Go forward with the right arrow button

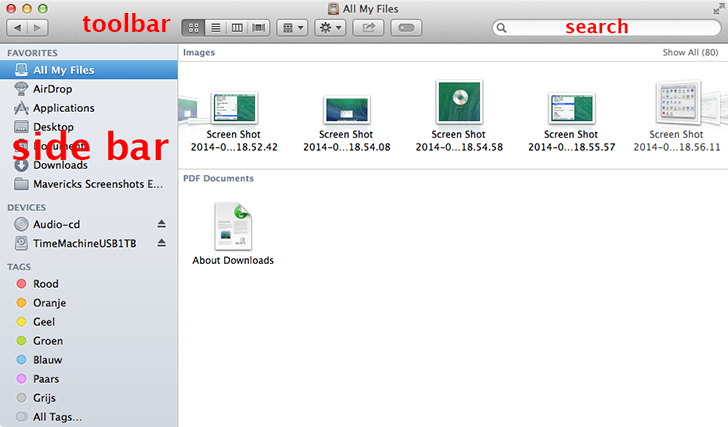pos(38,28)
